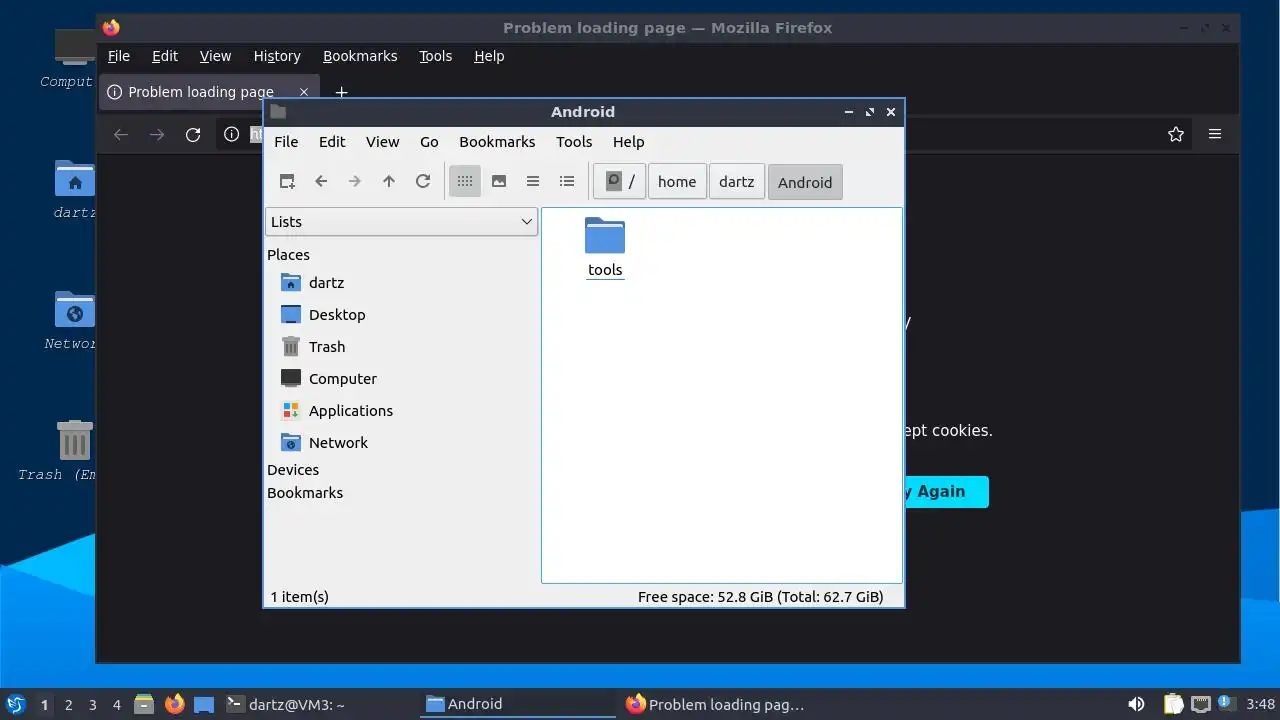Switch to compact list view mode
Screen dimensions: 1280x720
[533, 181]
